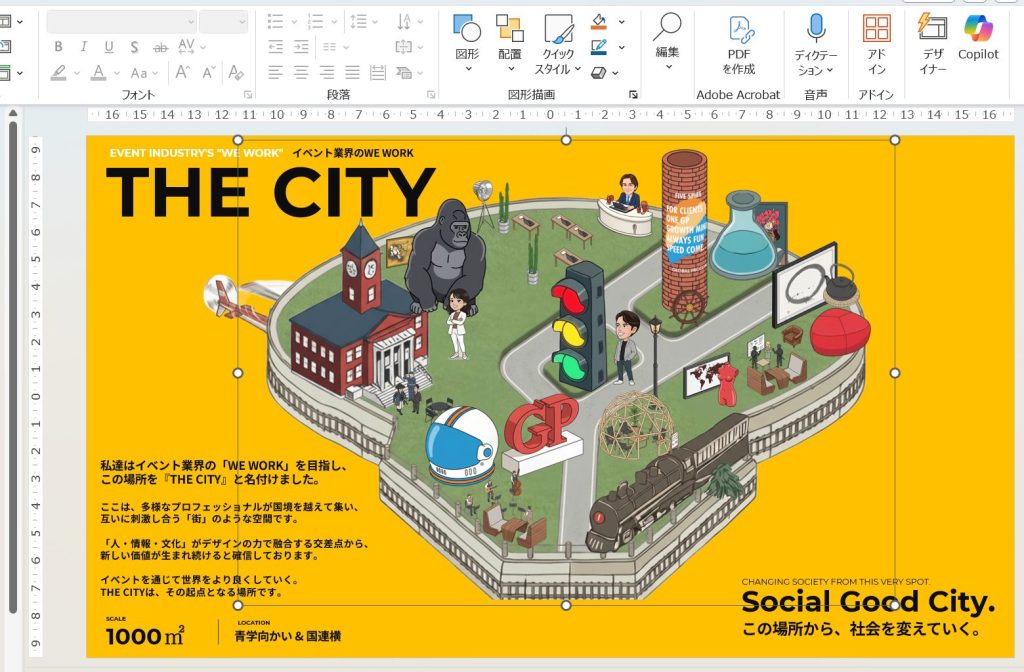
Task: Click the 配置 arrange icon
Action: [x=510, y=28]
